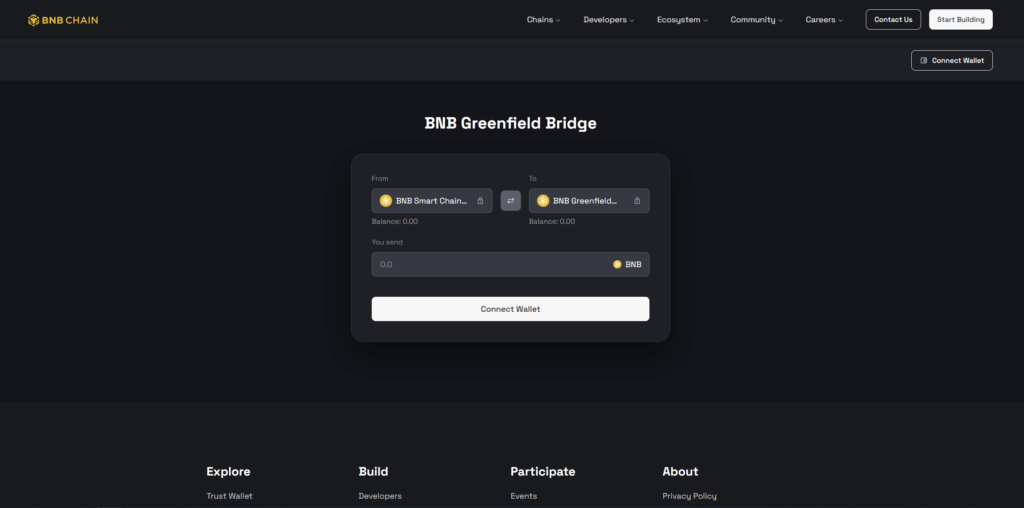Open the Events footer link
1024x508 pixels.
tap(524, 496)
